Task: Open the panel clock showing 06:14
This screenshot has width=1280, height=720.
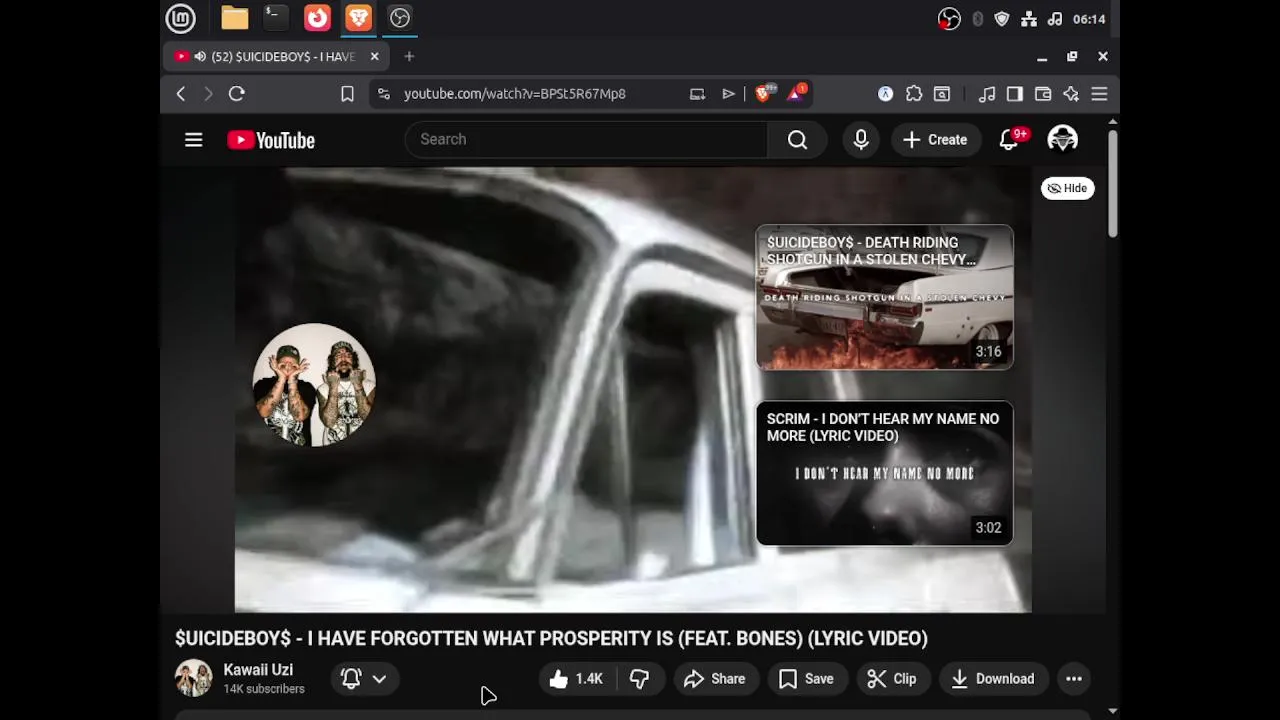Action: tap(1089, 19)
